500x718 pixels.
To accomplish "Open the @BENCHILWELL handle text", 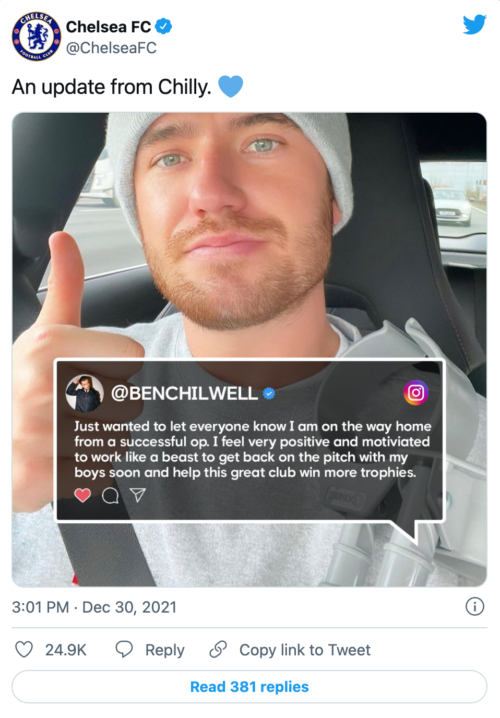I will click(184, 393).
